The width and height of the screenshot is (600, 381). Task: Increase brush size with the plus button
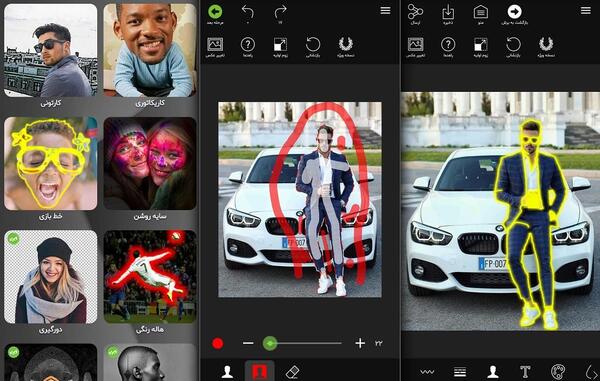pyautogui.click(x=360, y=343)
